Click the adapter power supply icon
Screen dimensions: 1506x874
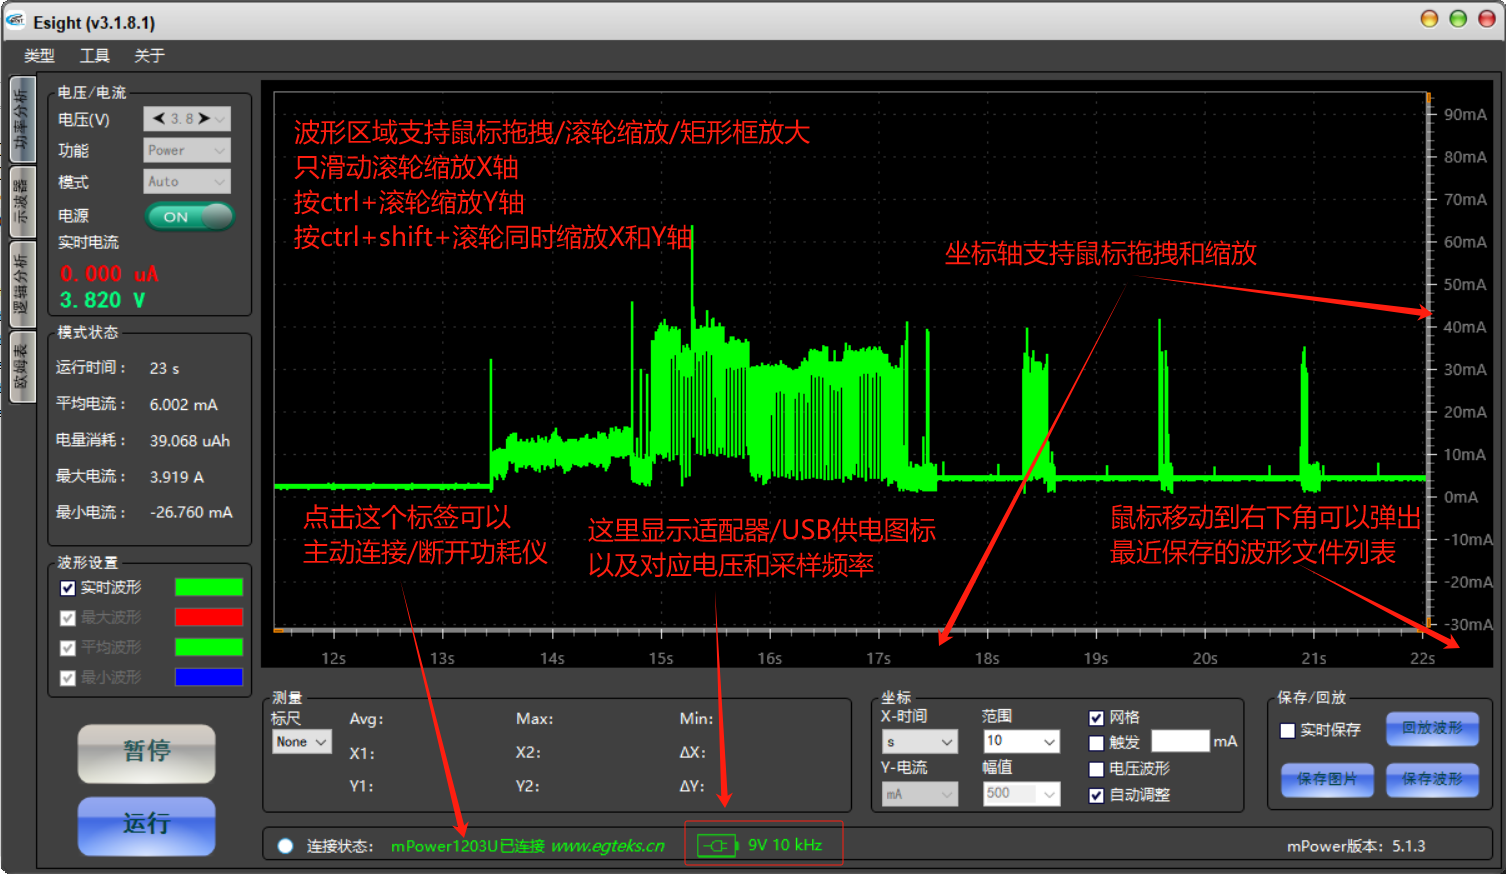coord(716,846)
